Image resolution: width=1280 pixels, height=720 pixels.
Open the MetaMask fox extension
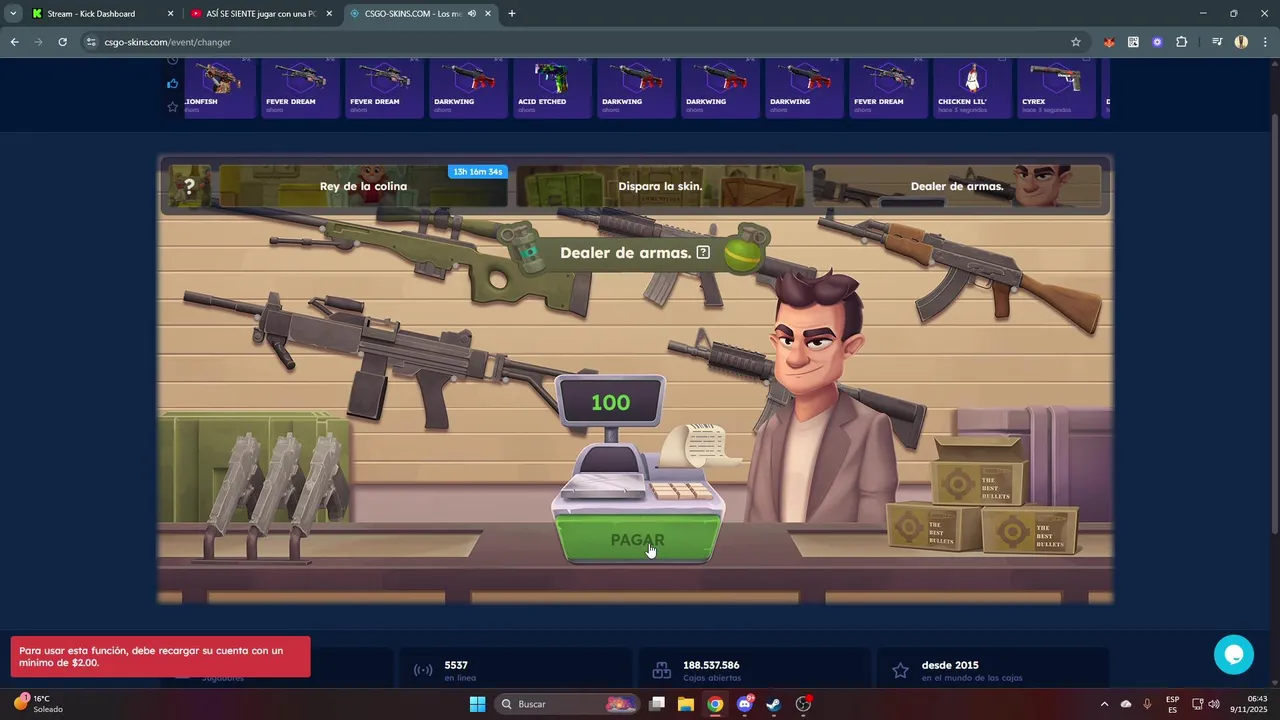(1109, 42)
